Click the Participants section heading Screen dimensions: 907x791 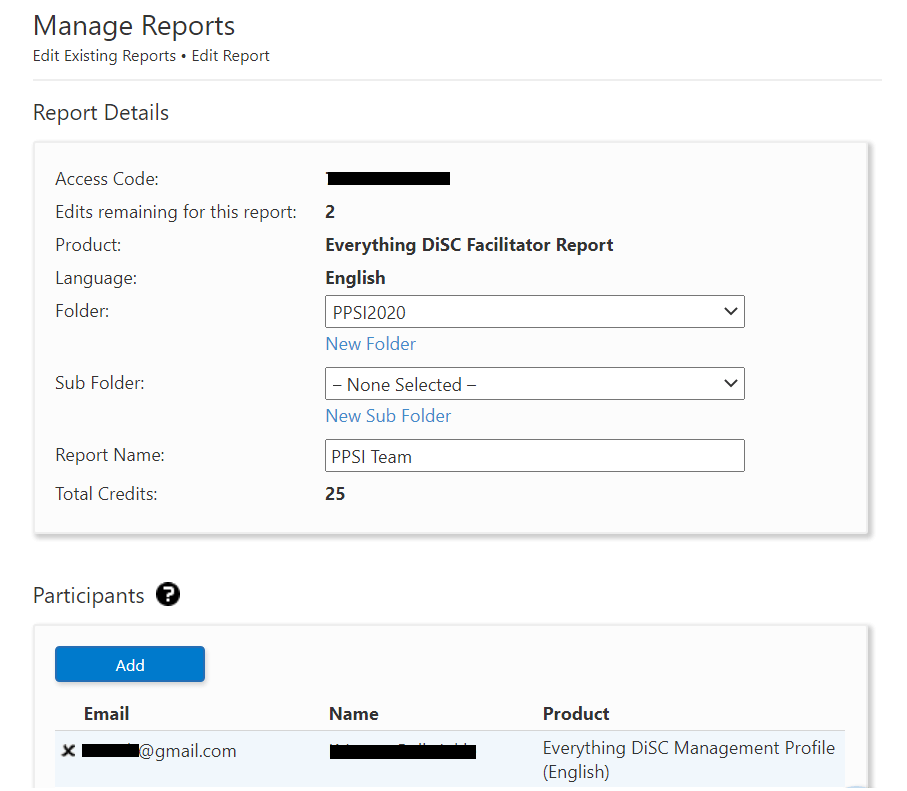(x=89, y=595)
